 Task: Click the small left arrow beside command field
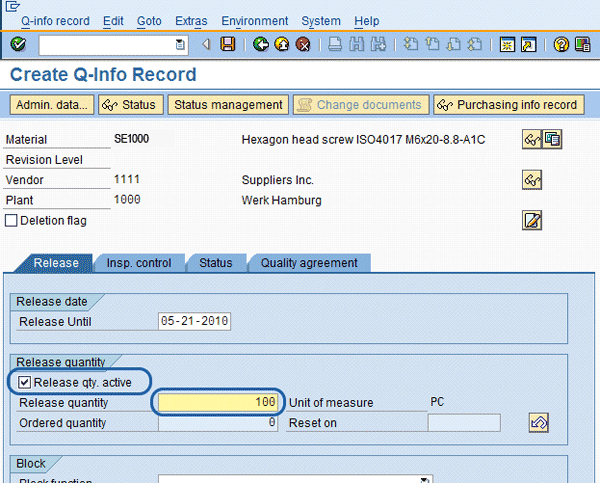[x=206, y=44]
